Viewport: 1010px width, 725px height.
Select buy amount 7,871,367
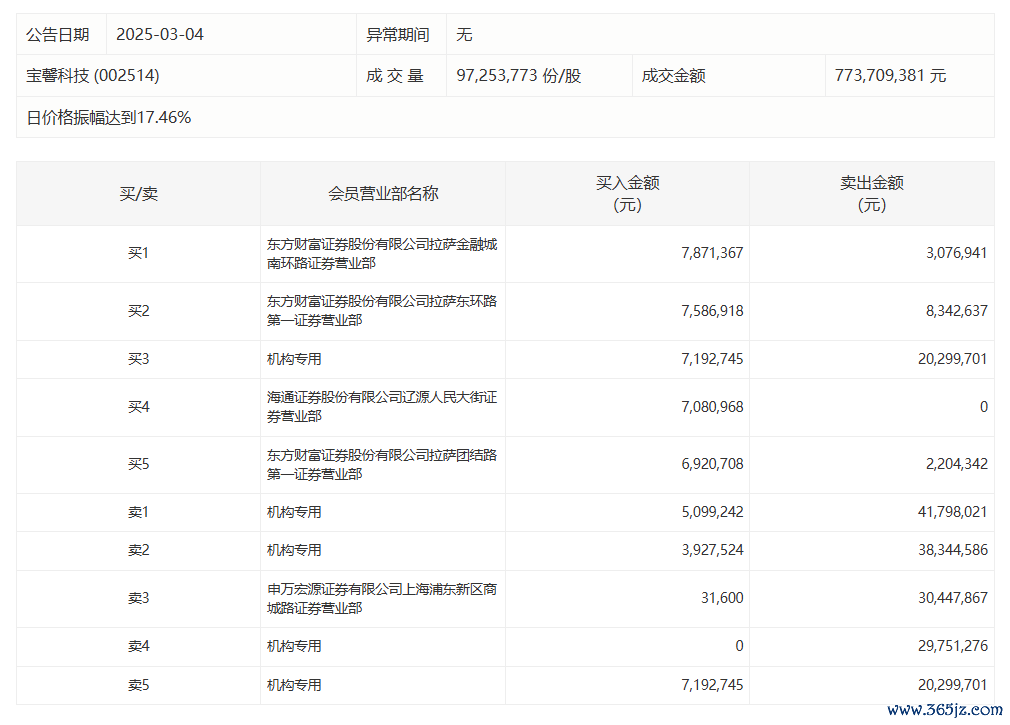712,254
